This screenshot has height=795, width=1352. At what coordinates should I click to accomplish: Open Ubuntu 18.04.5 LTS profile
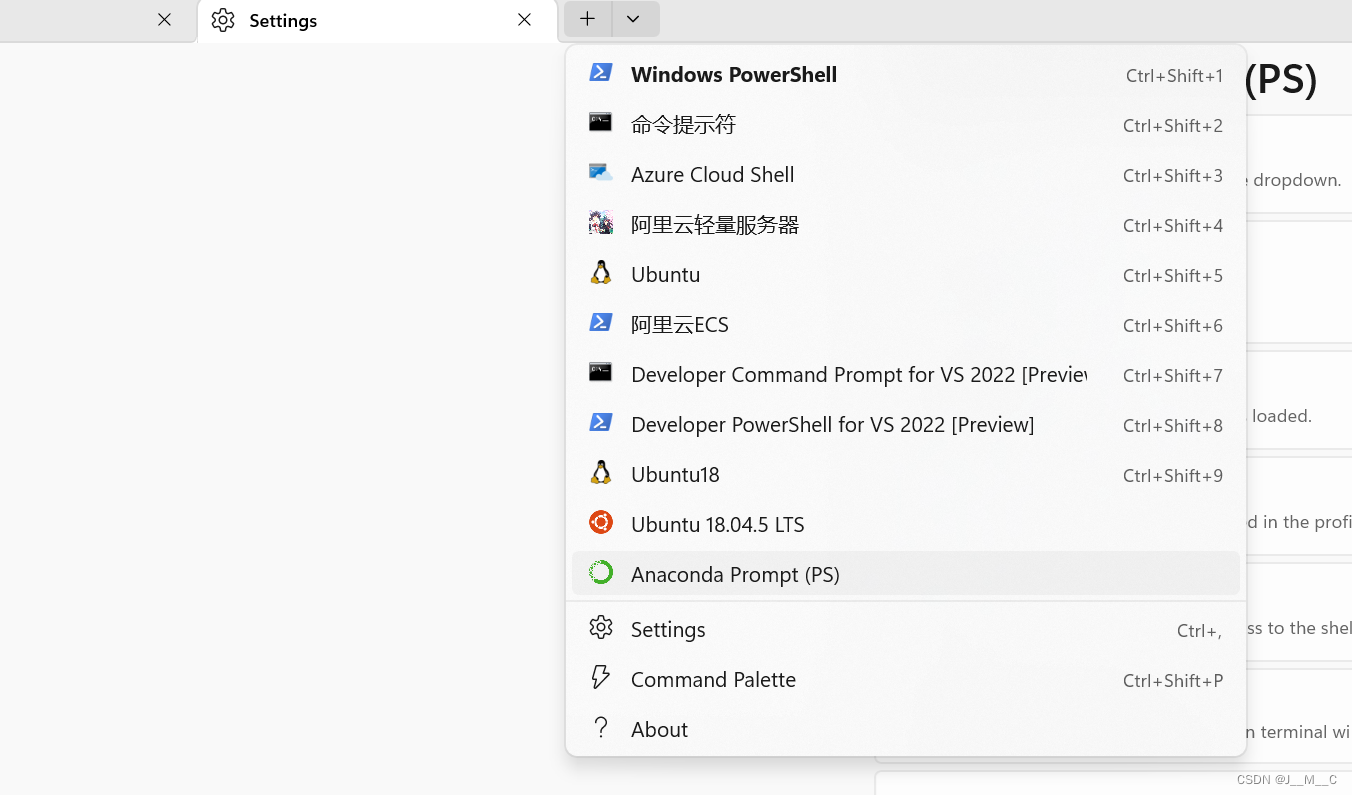(x=906, y=524)
